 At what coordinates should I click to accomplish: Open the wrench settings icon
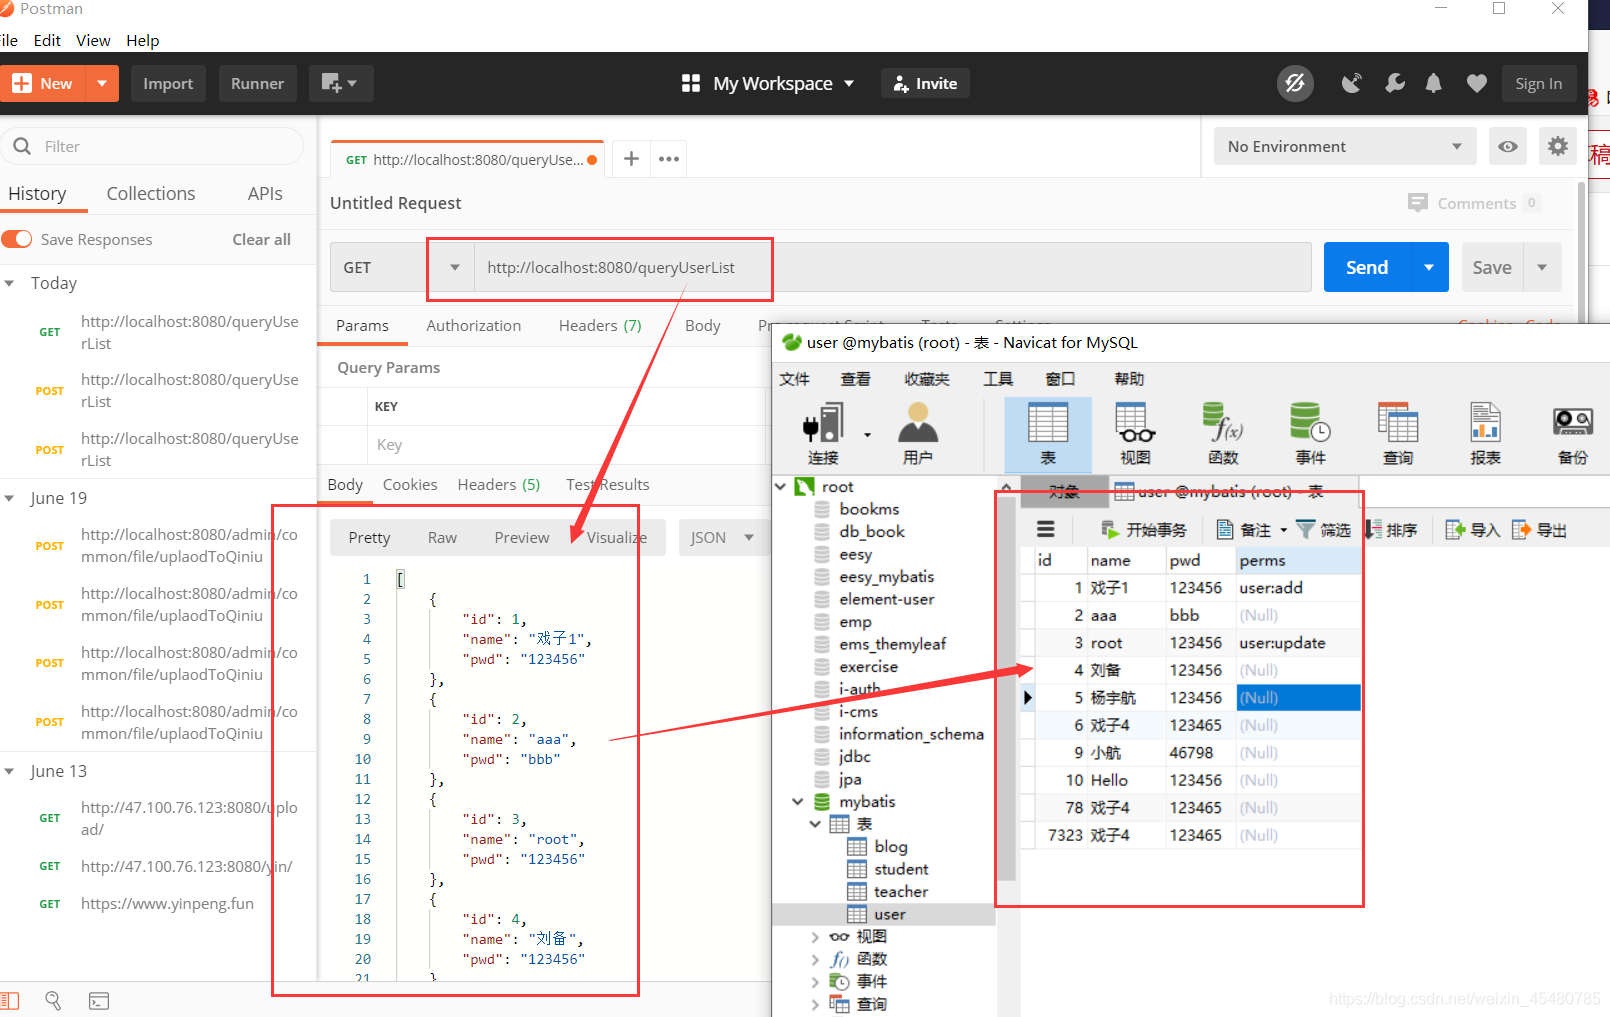click(x=1394, y=84)
